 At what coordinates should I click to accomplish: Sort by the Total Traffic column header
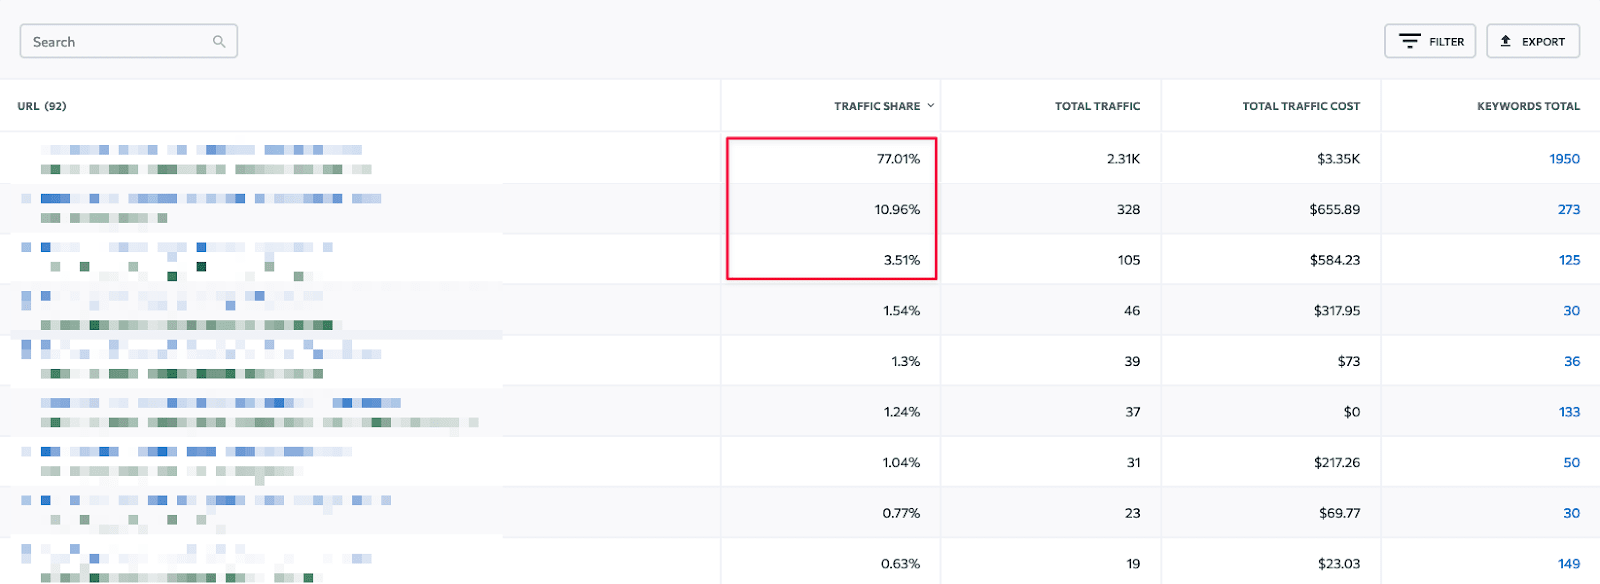(1097, 106)
